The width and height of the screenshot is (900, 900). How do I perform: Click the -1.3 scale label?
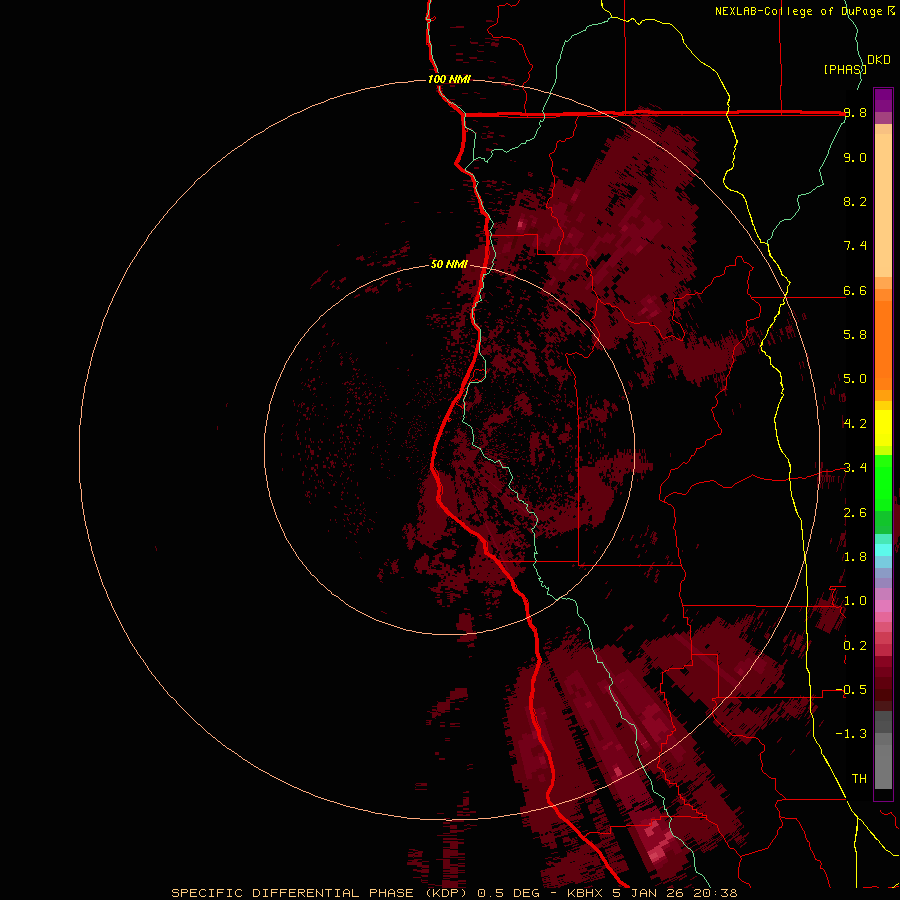point(851,734)
